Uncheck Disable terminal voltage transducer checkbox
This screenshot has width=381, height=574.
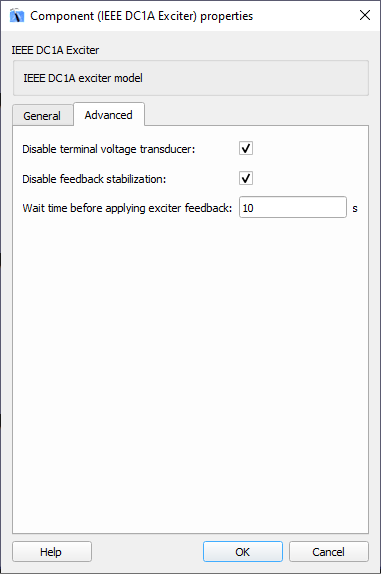pyautogui.click(x=246, y=149)
